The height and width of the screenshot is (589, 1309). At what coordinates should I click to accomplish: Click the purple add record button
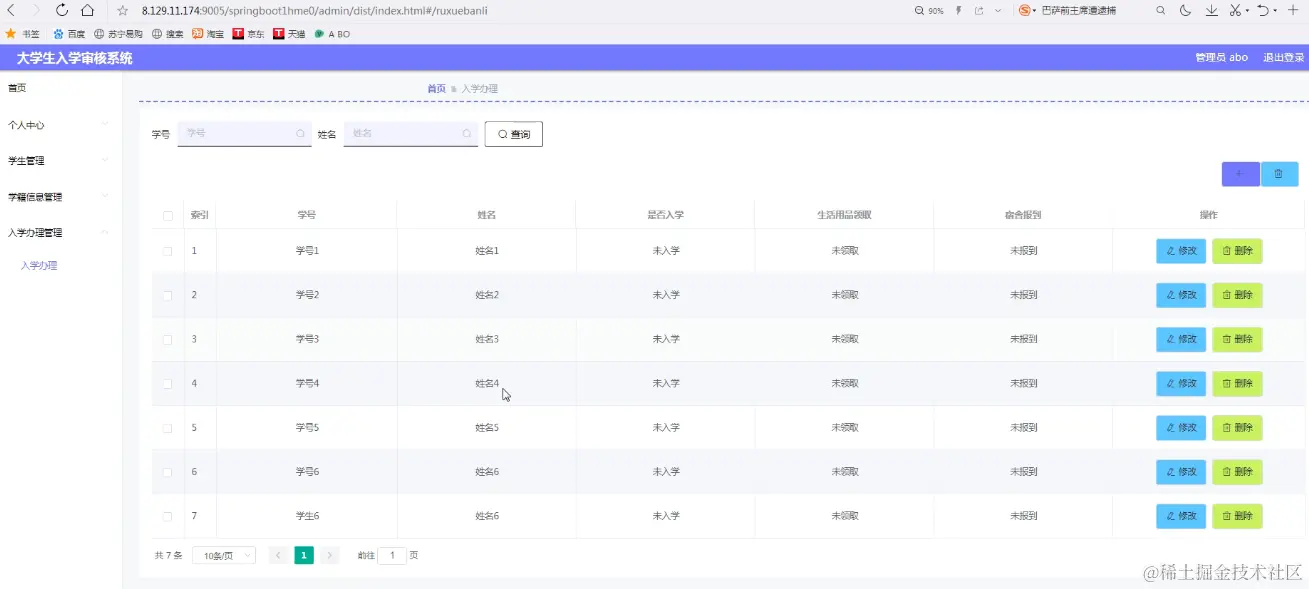coord(1240,174)
